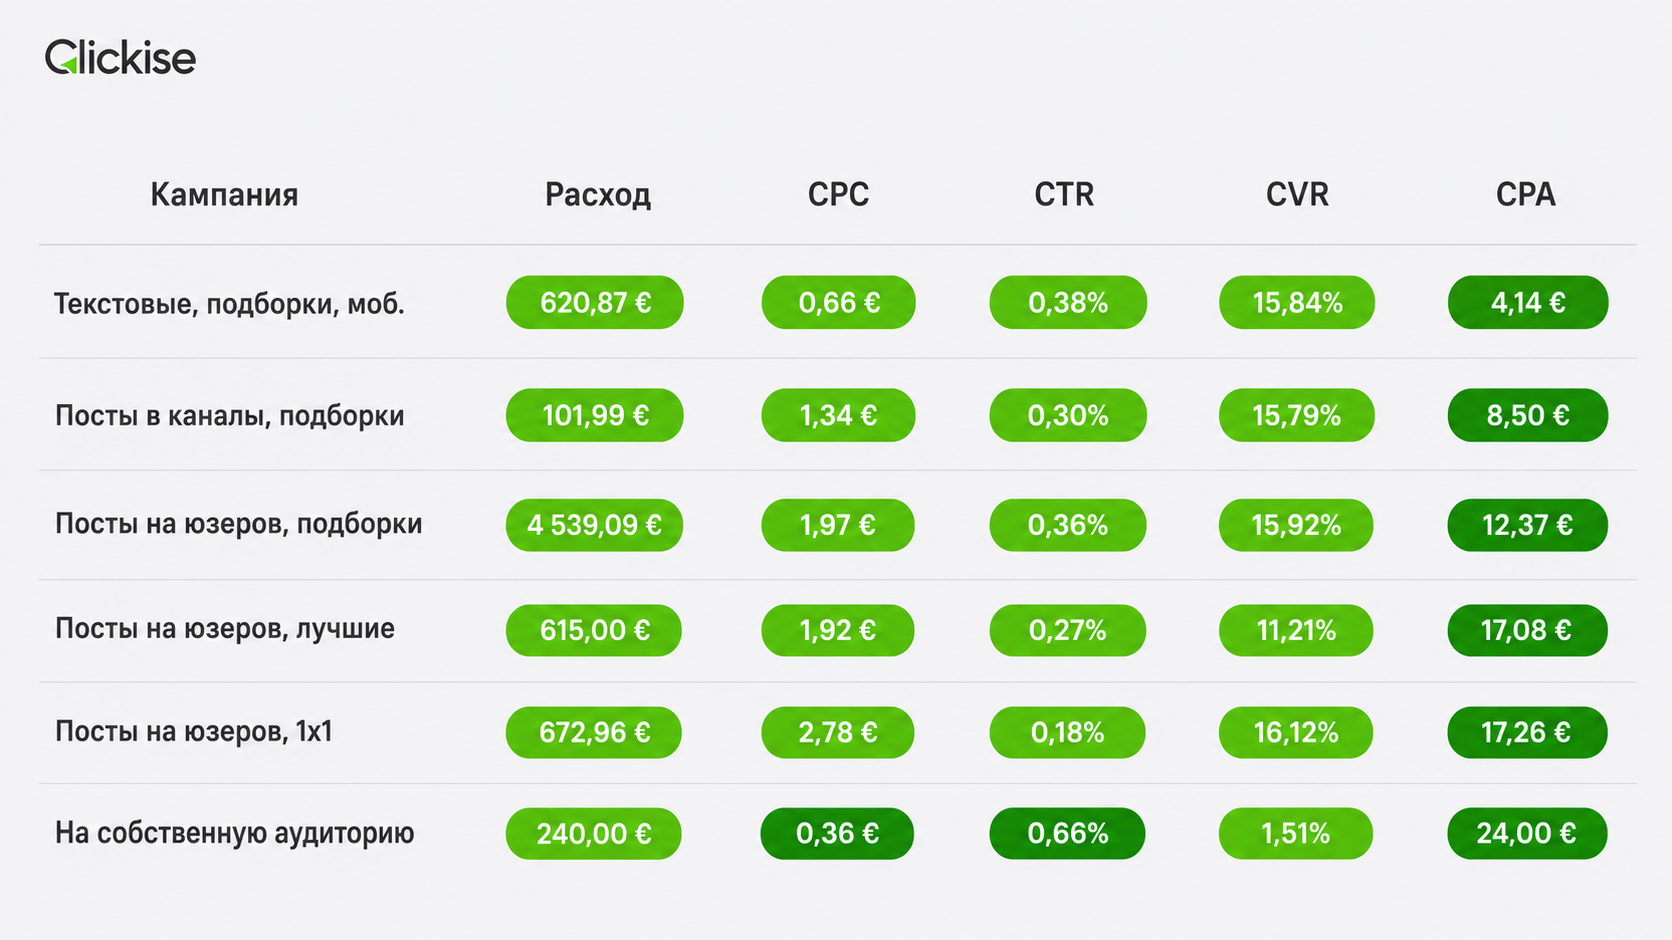Open the Посты в каналы, подборки campaign
The width and height of the screenshot is (1672, 940).
[x=837, y=415]
